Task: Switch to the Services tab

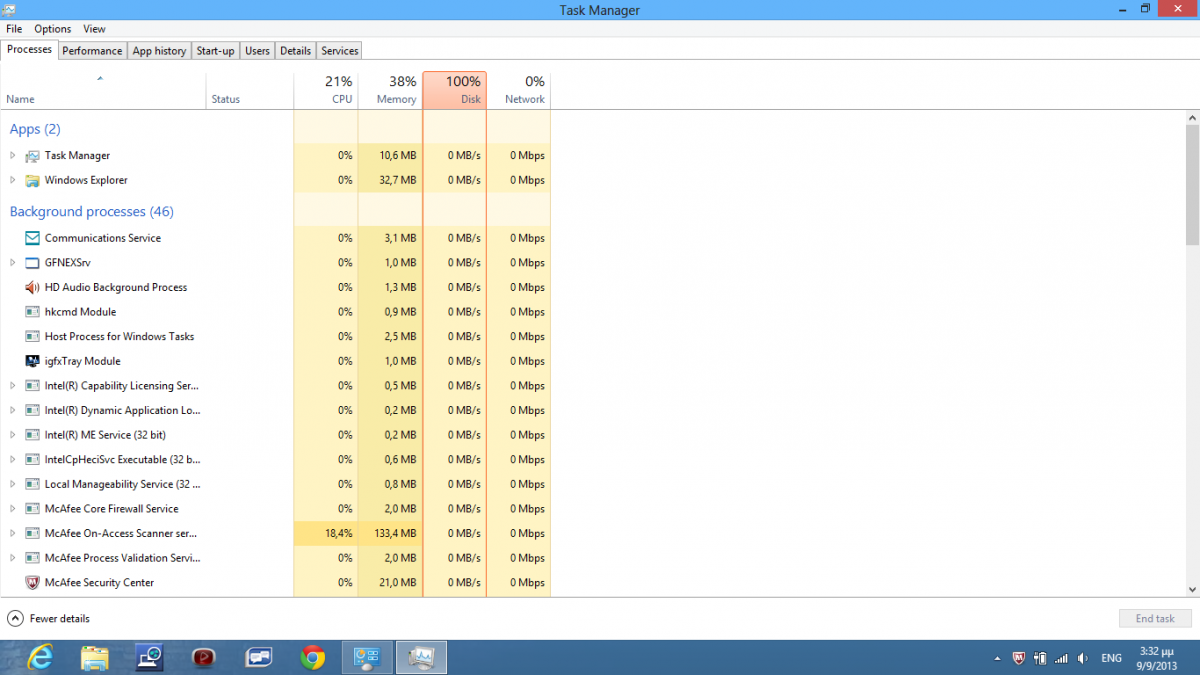Action: (x=339, y=51)
